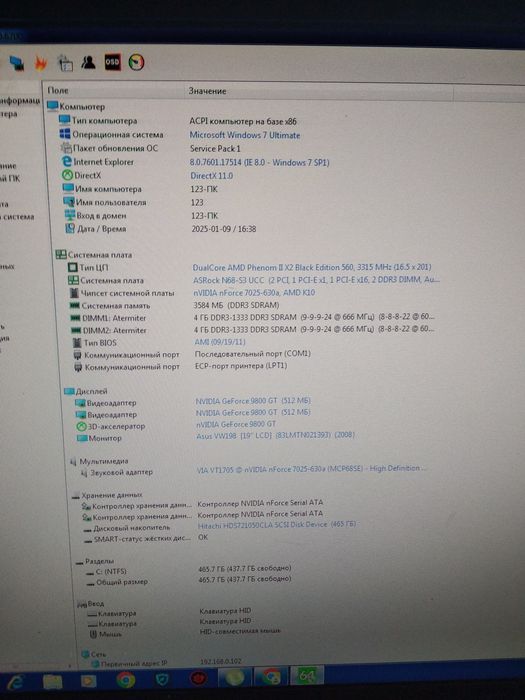Click the speaker icon beside Звуковой адаптер
This screenshot has width=525, height=700.
coord(83,472)
